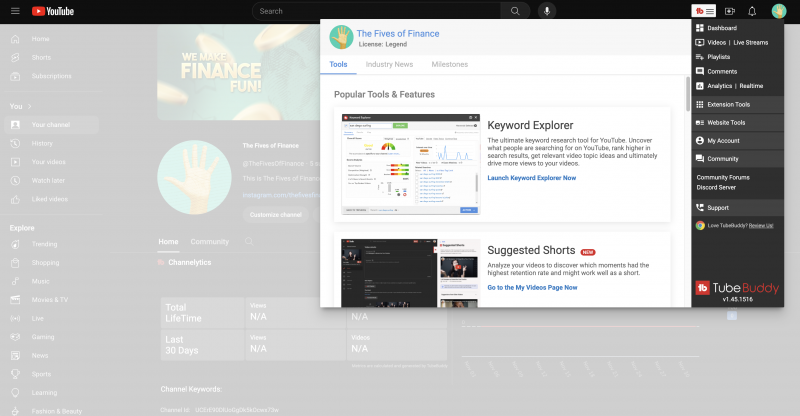Image resolution: width=800 pixels, height=416 pixels.
Task: Click the Keyword Explorer preview thumbnail
Action: (410, 164)
